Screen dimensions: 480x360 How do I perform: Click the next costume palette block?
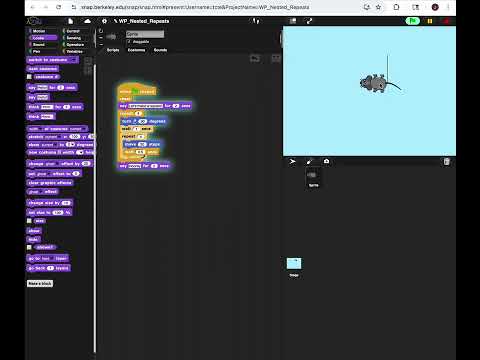pos(43,69)
